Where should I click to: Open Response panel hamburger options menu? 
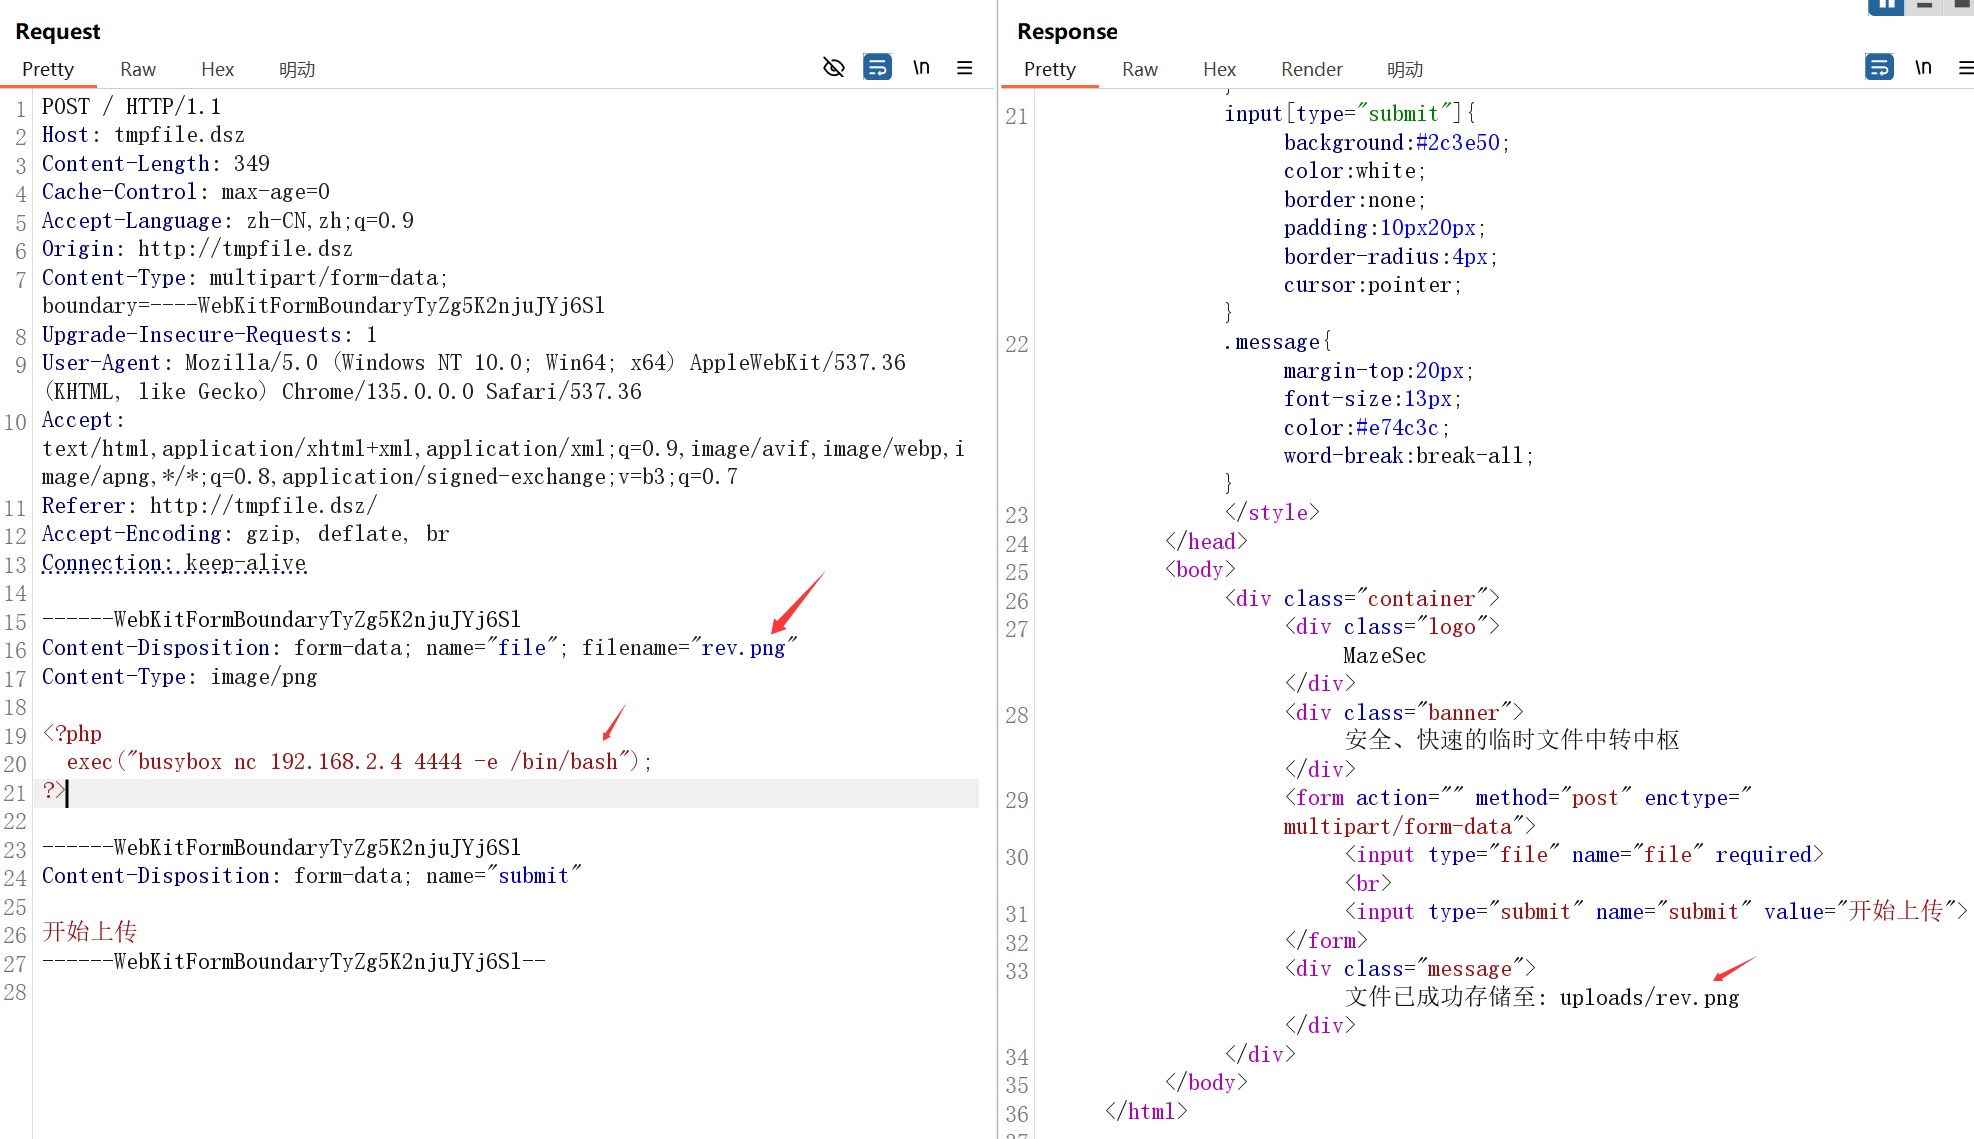(1965, 68)
